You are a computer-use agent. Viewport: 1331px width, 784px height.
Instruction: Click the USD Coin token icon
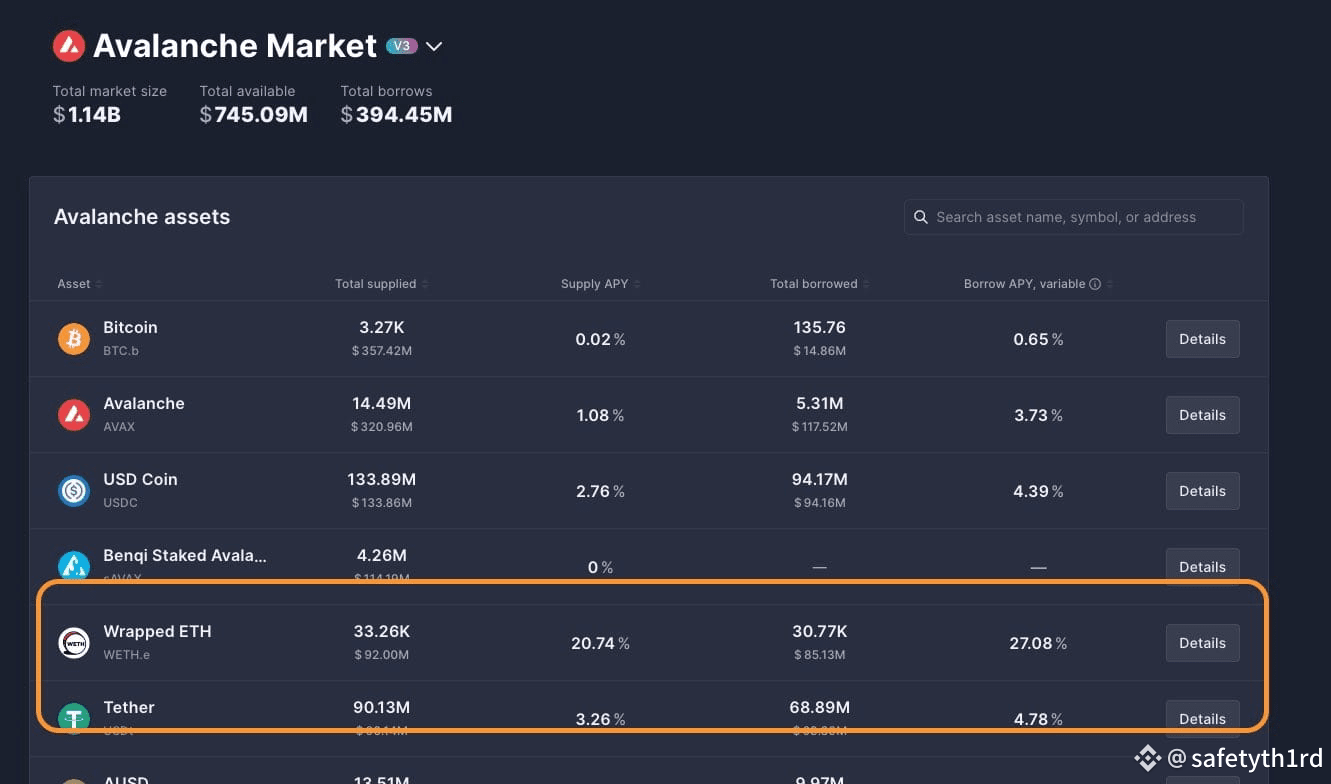click(x=74, y=491)
